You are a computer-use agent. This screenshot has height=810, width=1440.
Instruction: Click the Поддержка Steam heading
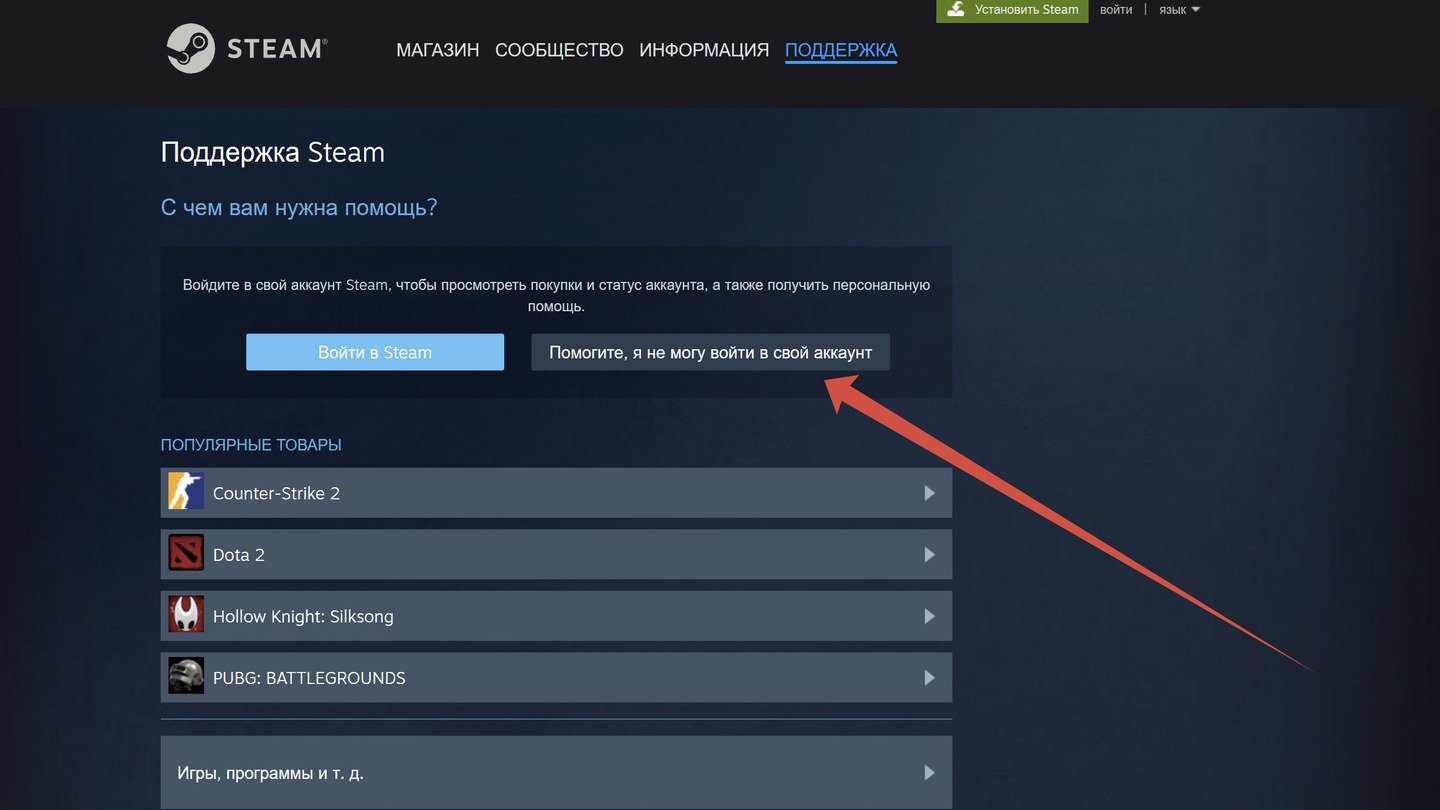[x=272, y=153]
